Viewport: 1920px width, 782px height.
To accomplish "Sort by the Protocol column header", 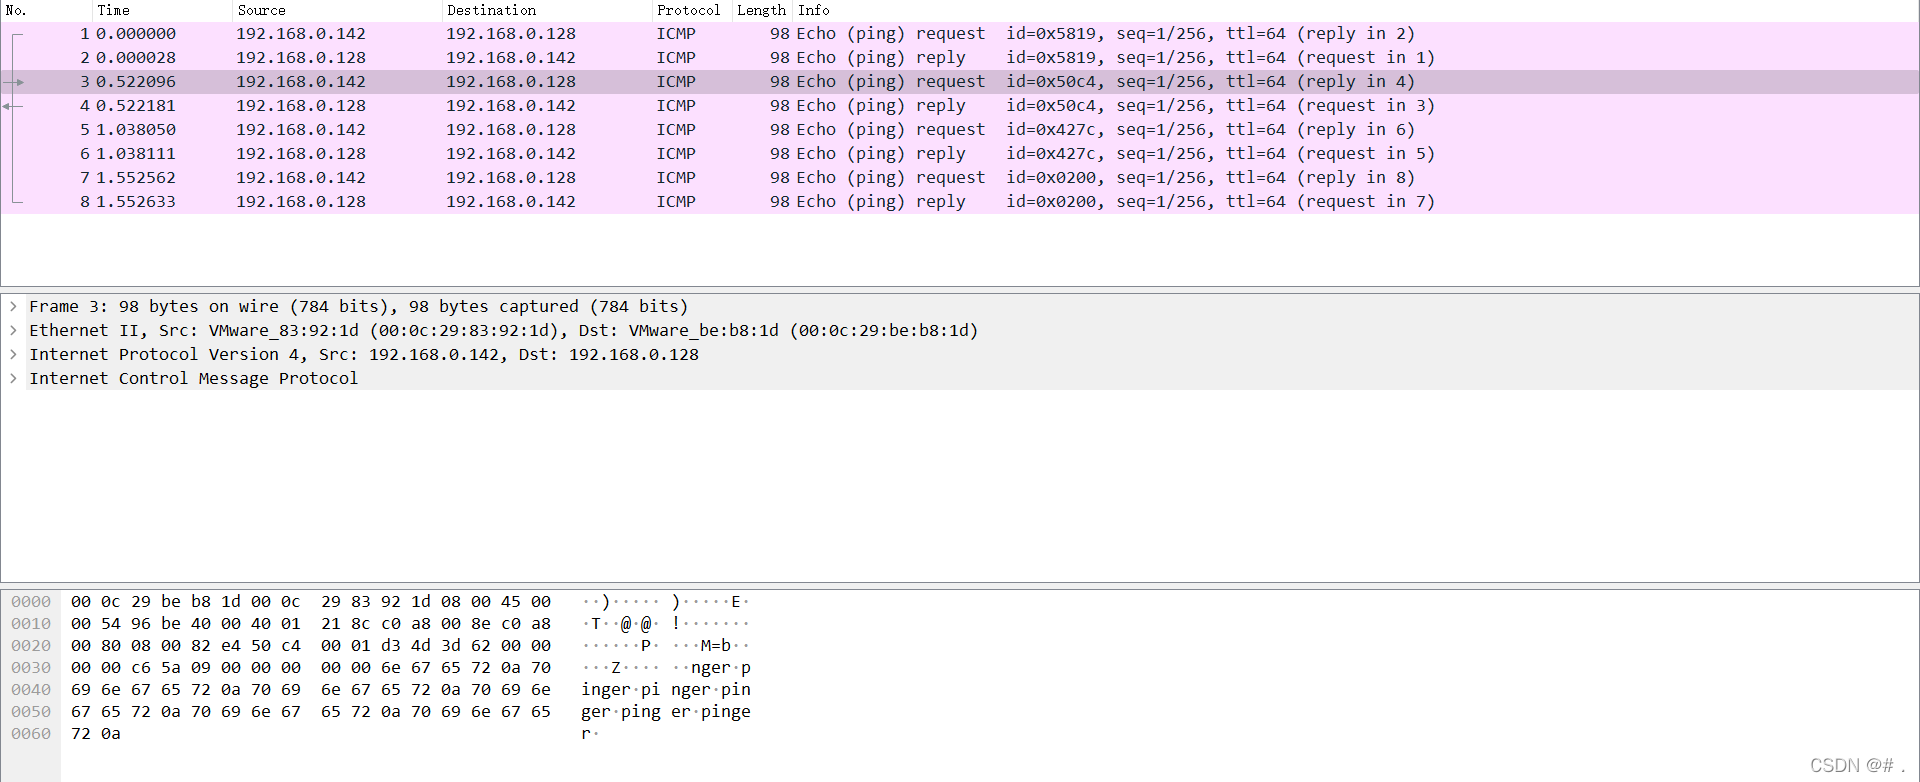I will (691, 10).
